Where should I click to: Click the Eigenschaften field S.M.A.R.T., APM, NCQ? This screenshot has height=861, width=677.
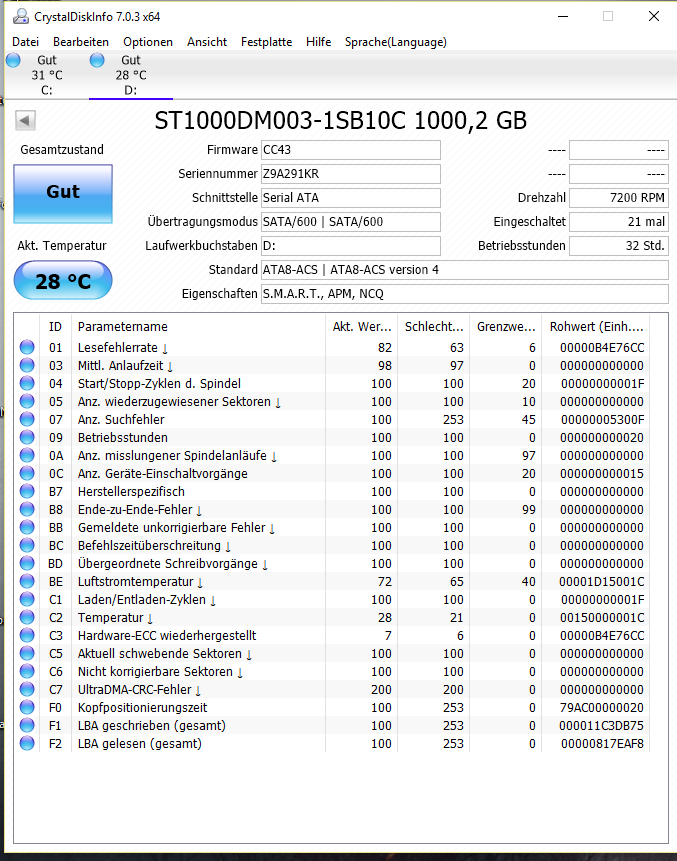pos(465,294)
